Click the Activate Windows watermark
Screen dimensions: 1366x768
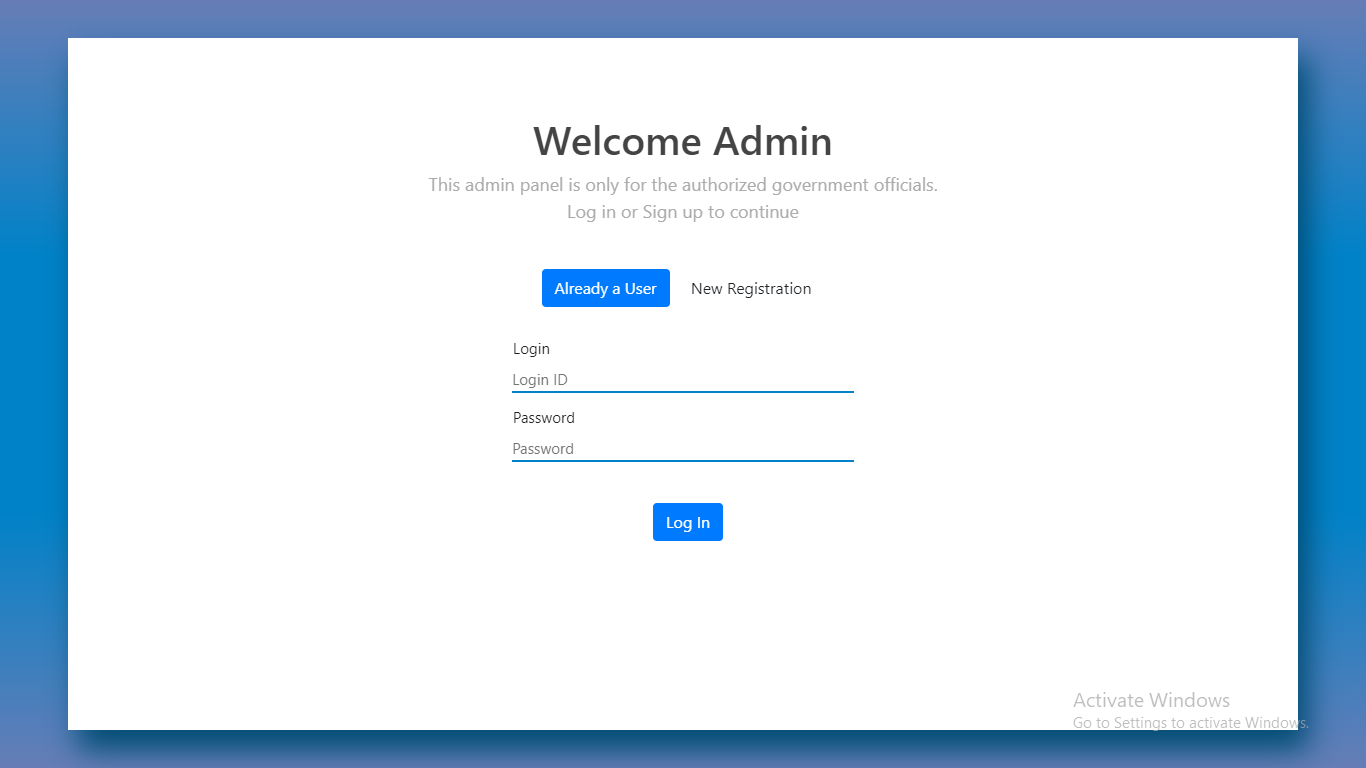pyautogui.click(x=1151, y=700)
